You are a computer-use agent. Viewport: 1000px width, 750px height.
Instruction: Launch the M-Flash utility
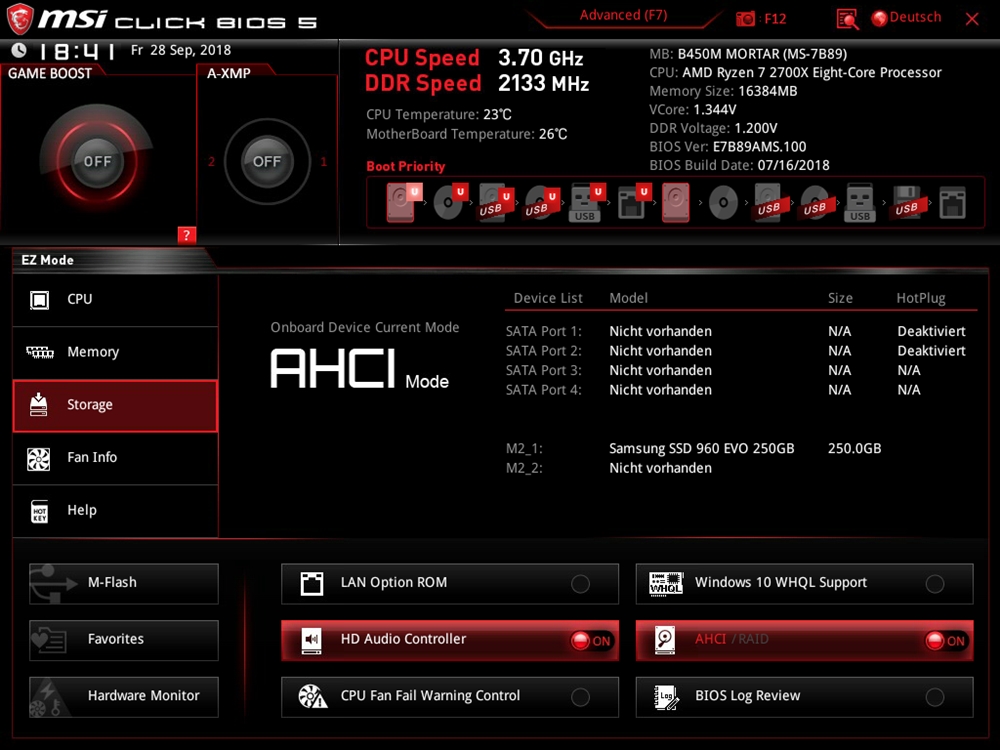point(124,584)
